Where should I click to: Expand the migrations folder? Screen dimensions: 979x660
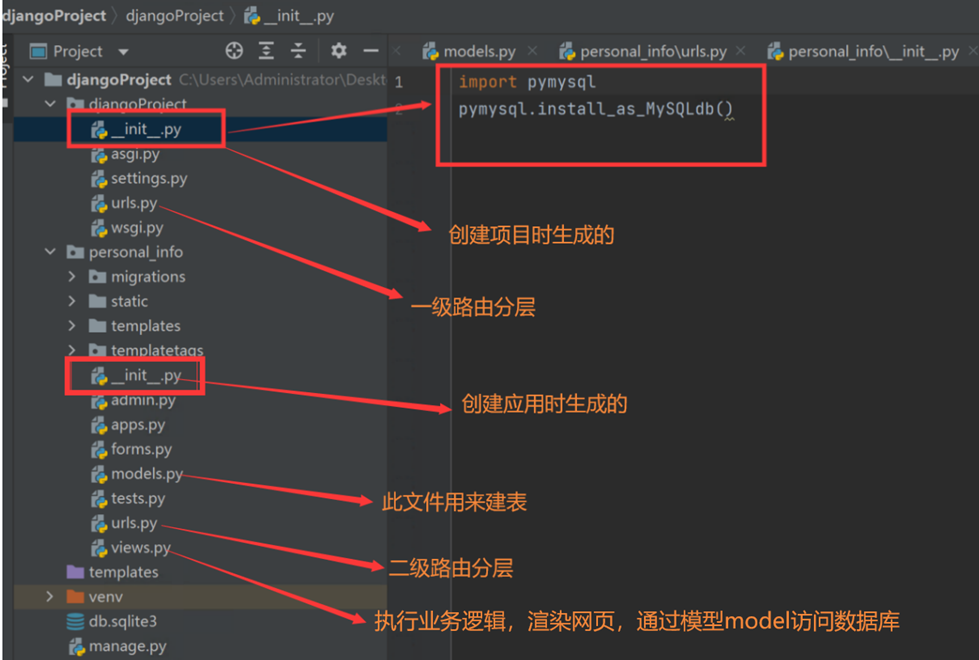[72, 276]
